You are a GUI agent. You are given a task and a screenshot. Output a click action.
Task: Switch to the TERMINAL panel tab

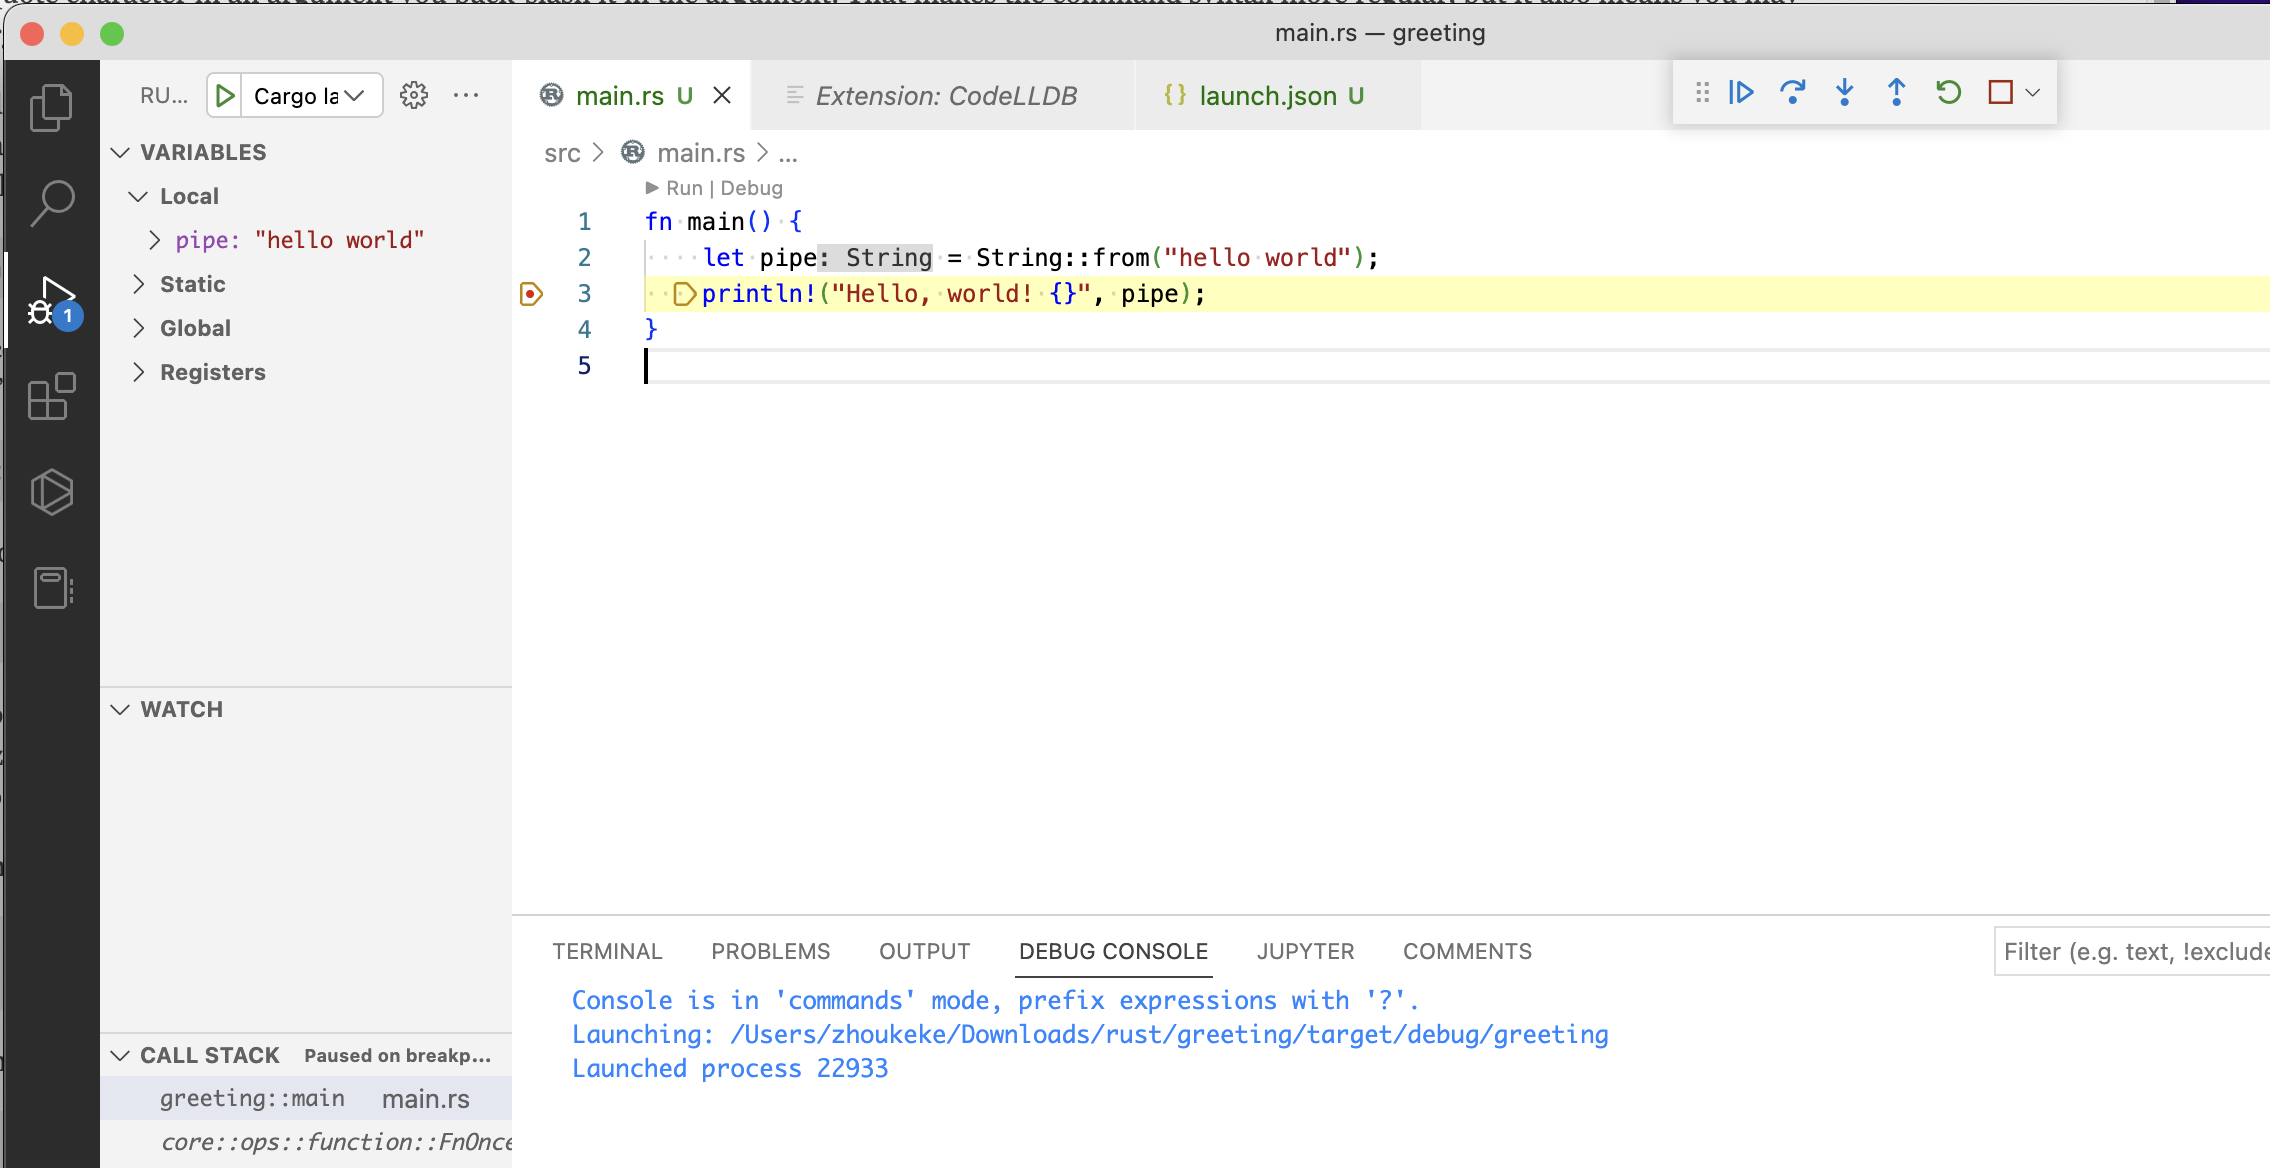(607, 951)
